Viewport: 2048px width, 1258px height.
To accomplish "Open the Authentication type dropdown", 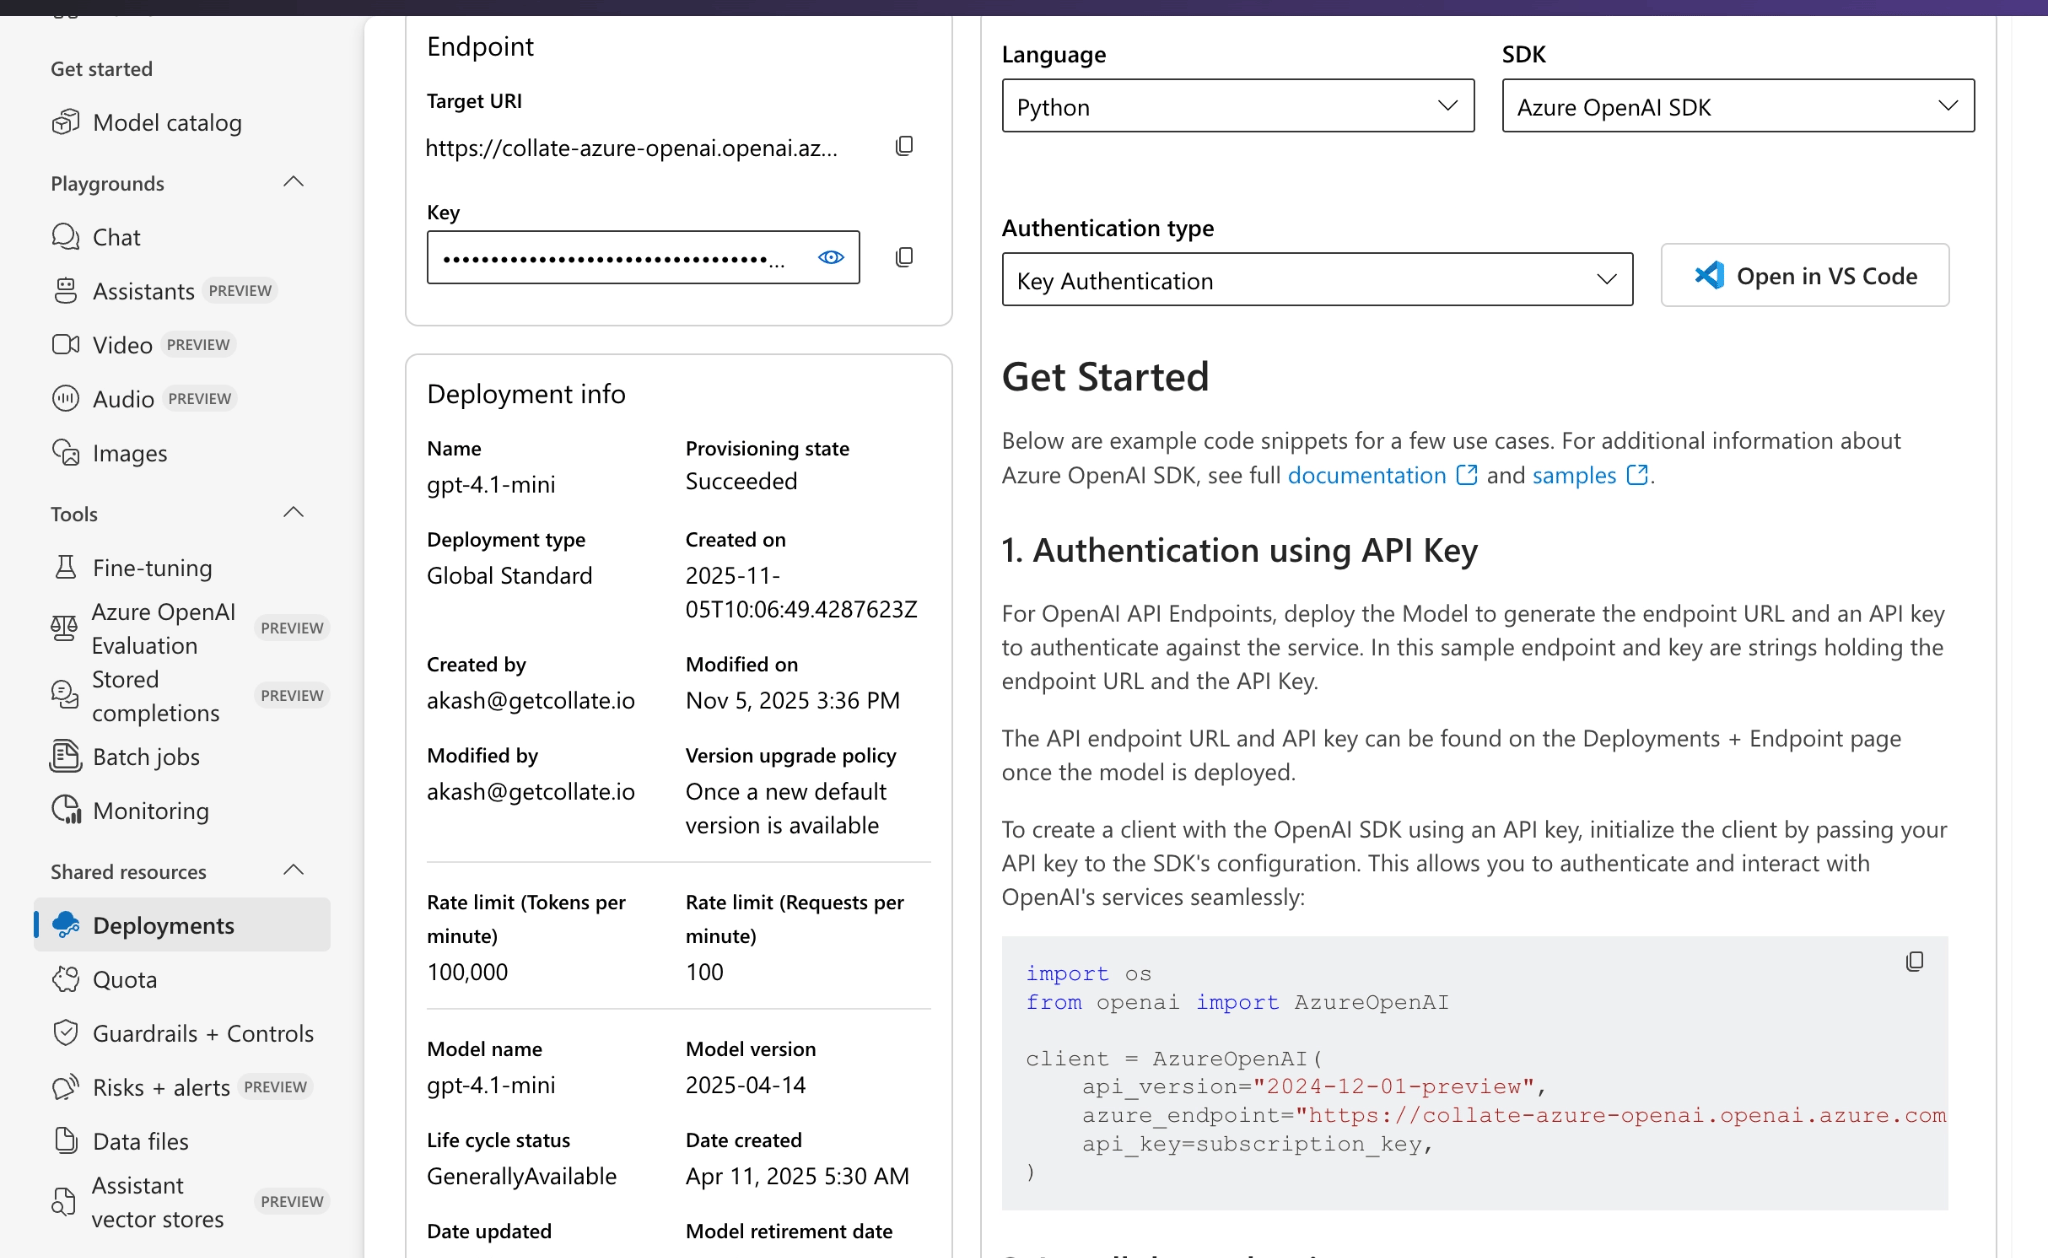I will 1317,280.
